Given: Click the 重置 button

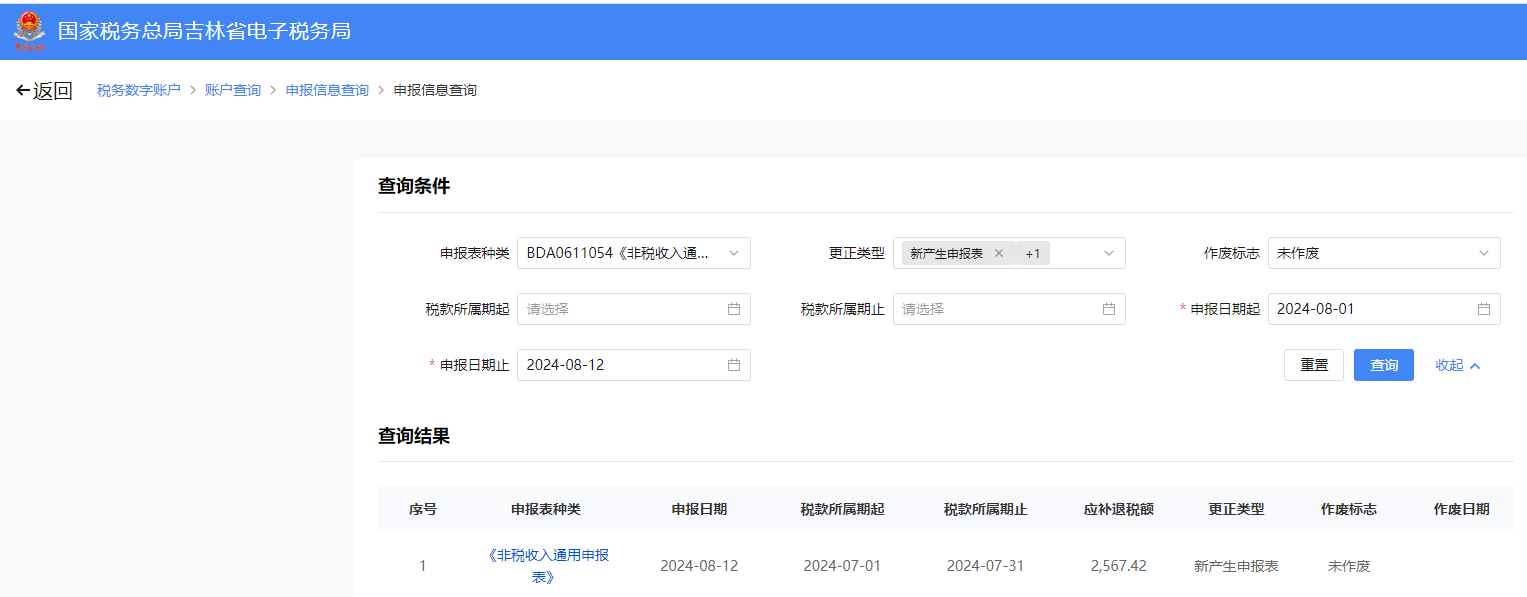Looking at the screenshot, I should click(x=1314, y=365).
